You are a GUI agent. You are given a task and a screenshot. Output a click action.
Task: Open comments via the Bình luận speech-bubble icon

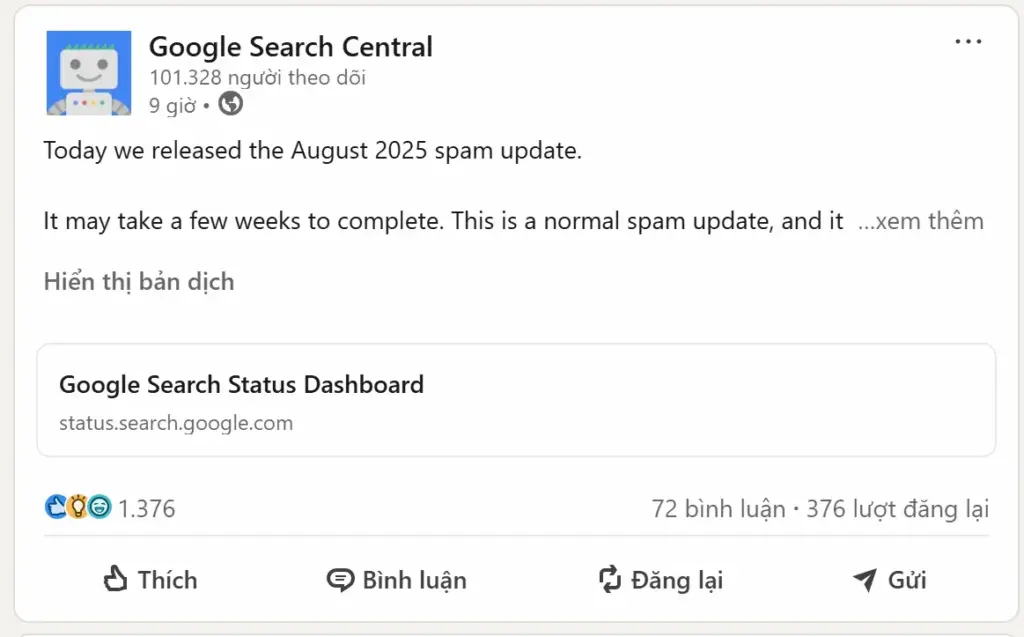point(340,580)
